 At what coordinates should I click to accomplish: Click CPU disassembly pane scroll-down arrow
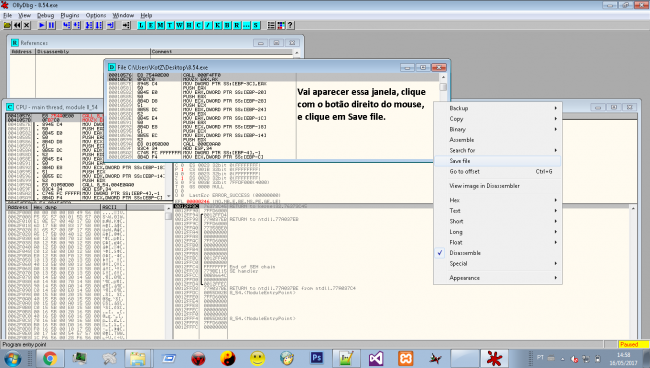(169, 196)
